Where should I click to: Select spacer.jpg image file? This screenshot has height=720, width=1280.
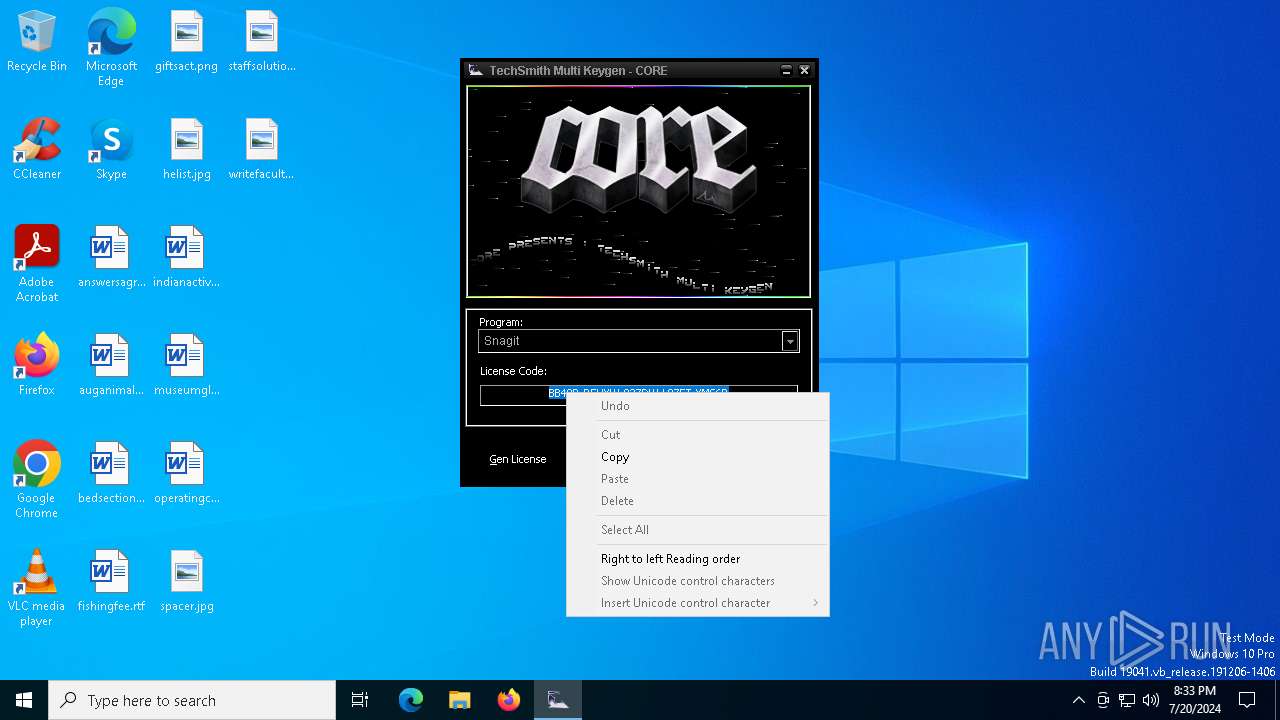[x=187, y=582]
